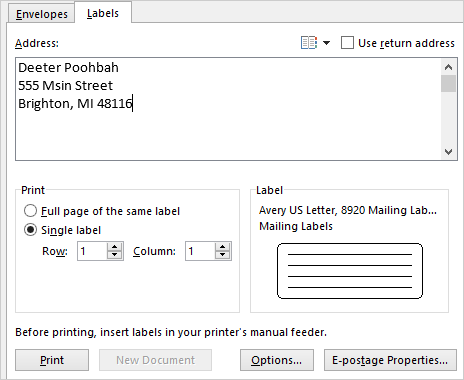The width and height of the screenshot is (464, 380).
Task: Increase the Row value with up arrow
Action: point(115,247)
